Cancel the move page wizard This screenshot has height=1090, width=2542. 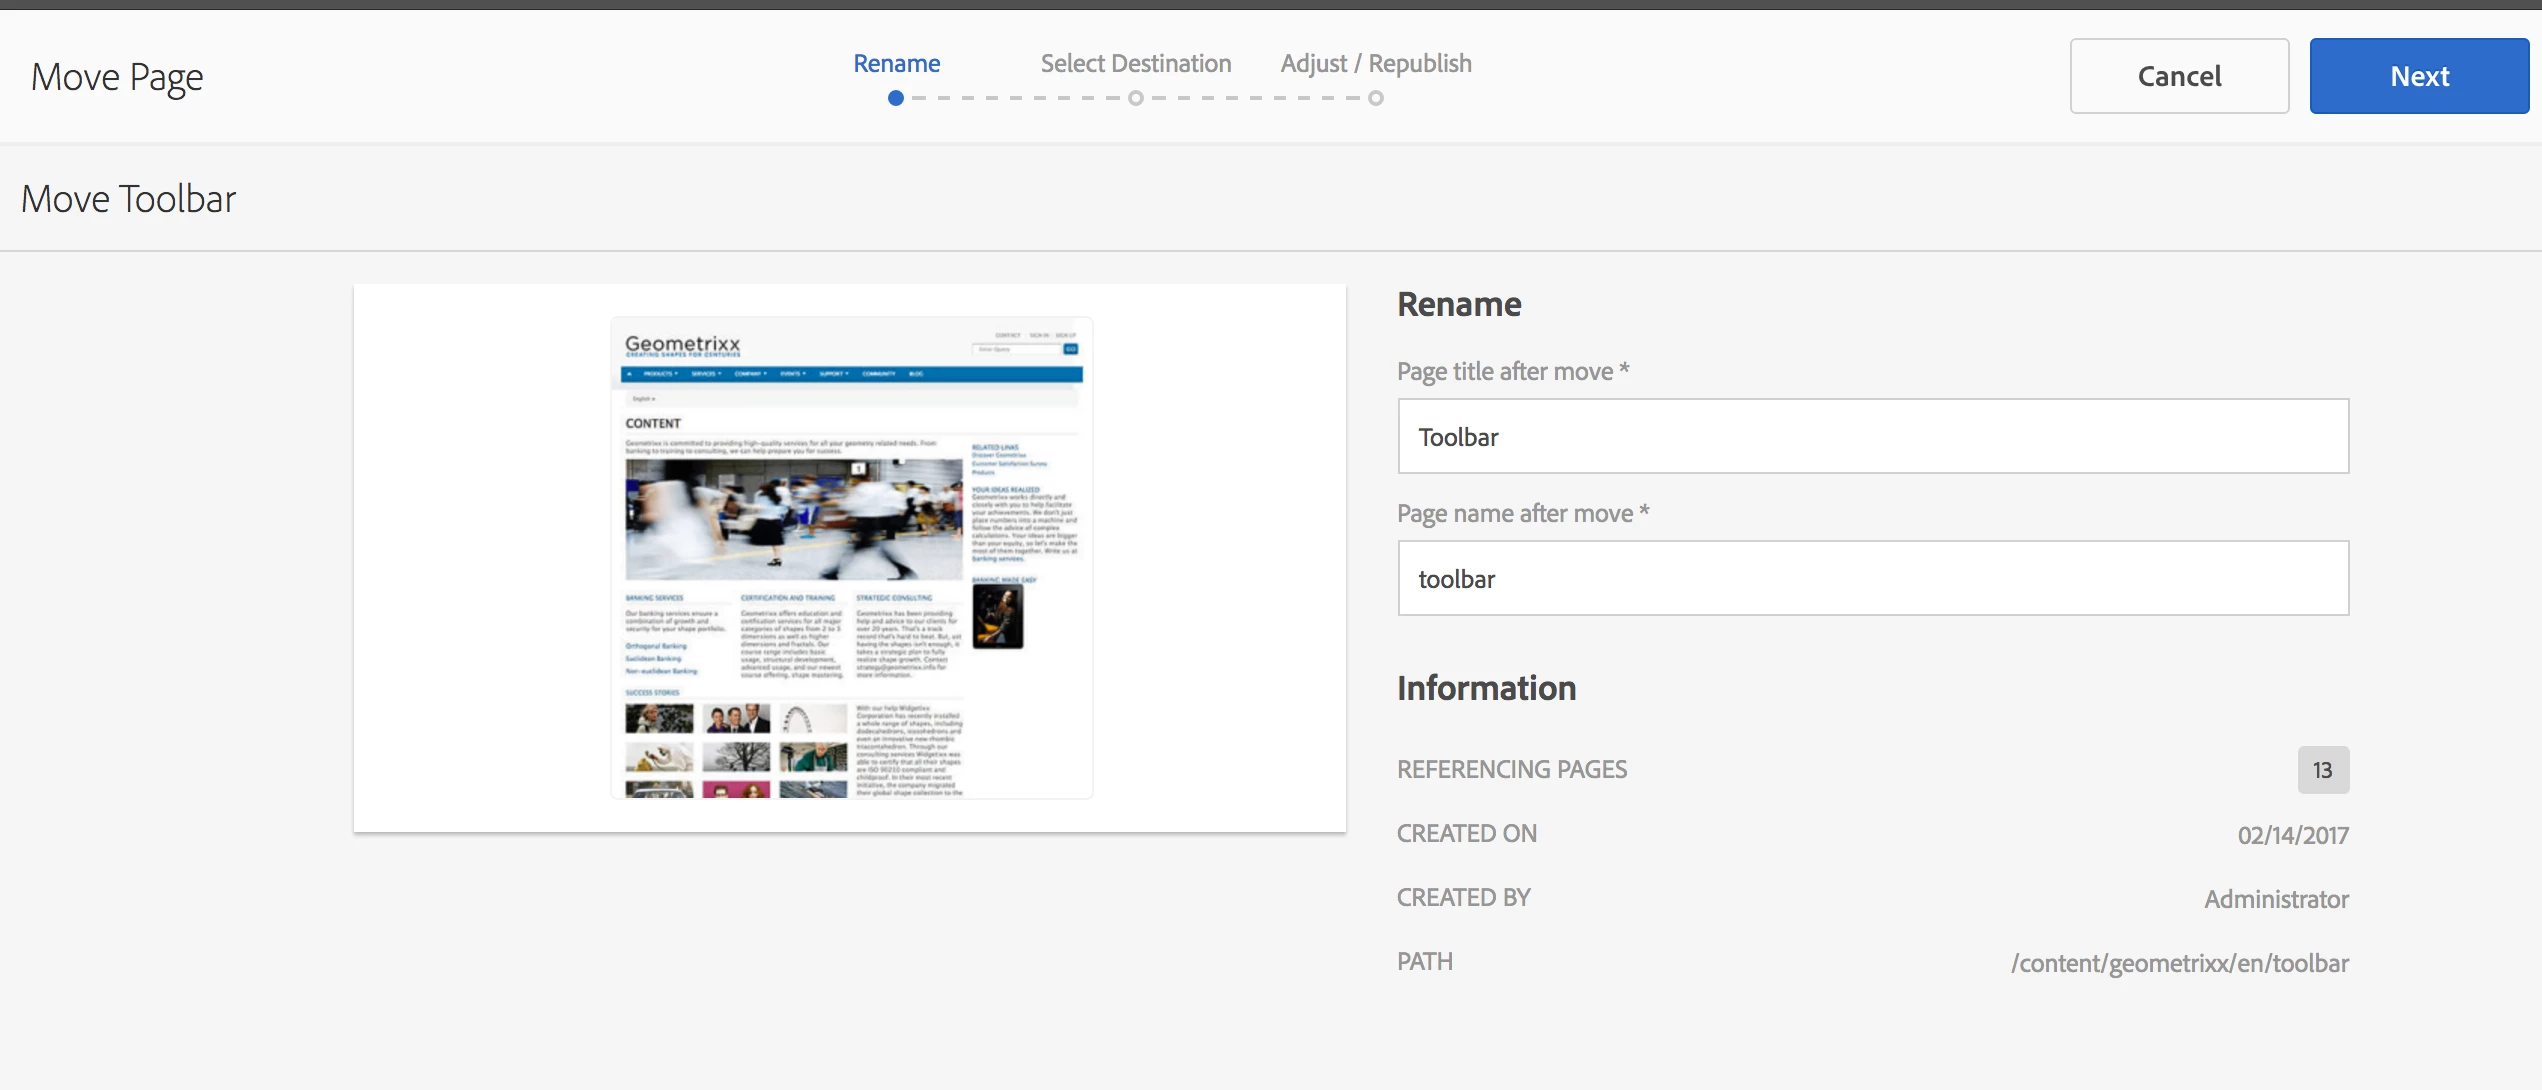pos(2178,76)
